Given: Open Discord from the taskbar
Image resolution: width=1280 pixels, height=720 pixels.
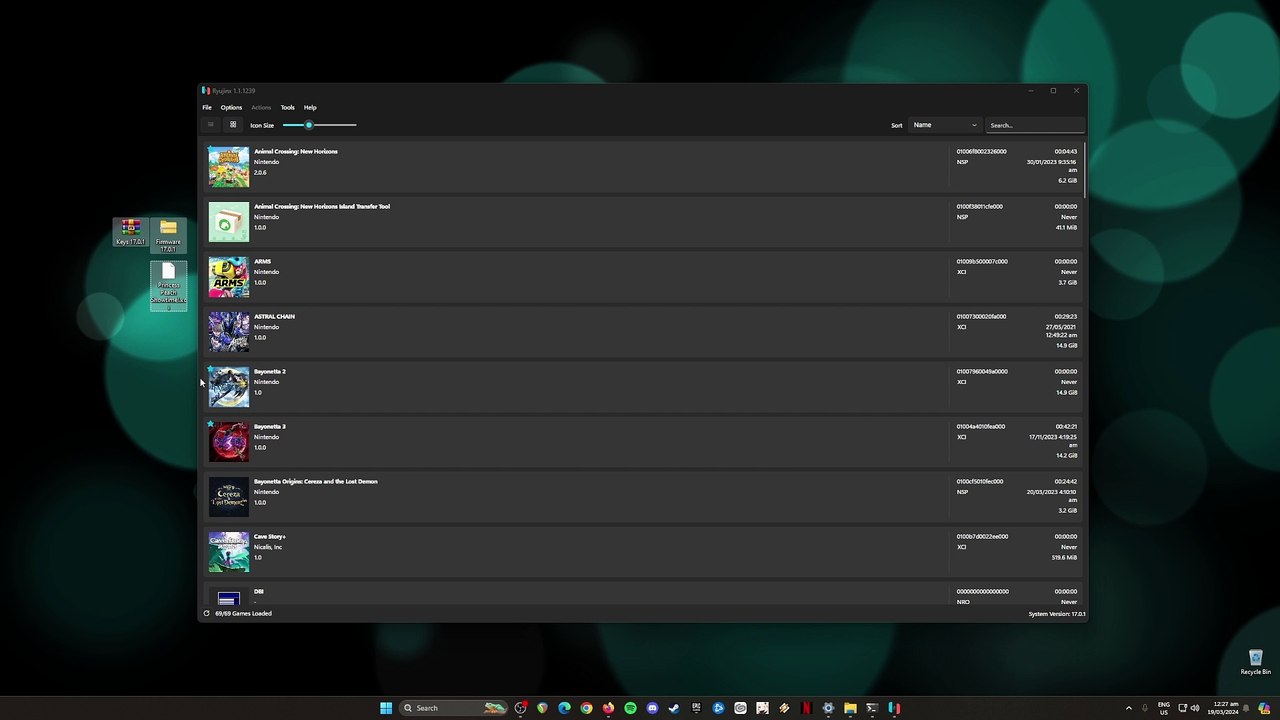Looking at the screenshot, I should [652, 708].
